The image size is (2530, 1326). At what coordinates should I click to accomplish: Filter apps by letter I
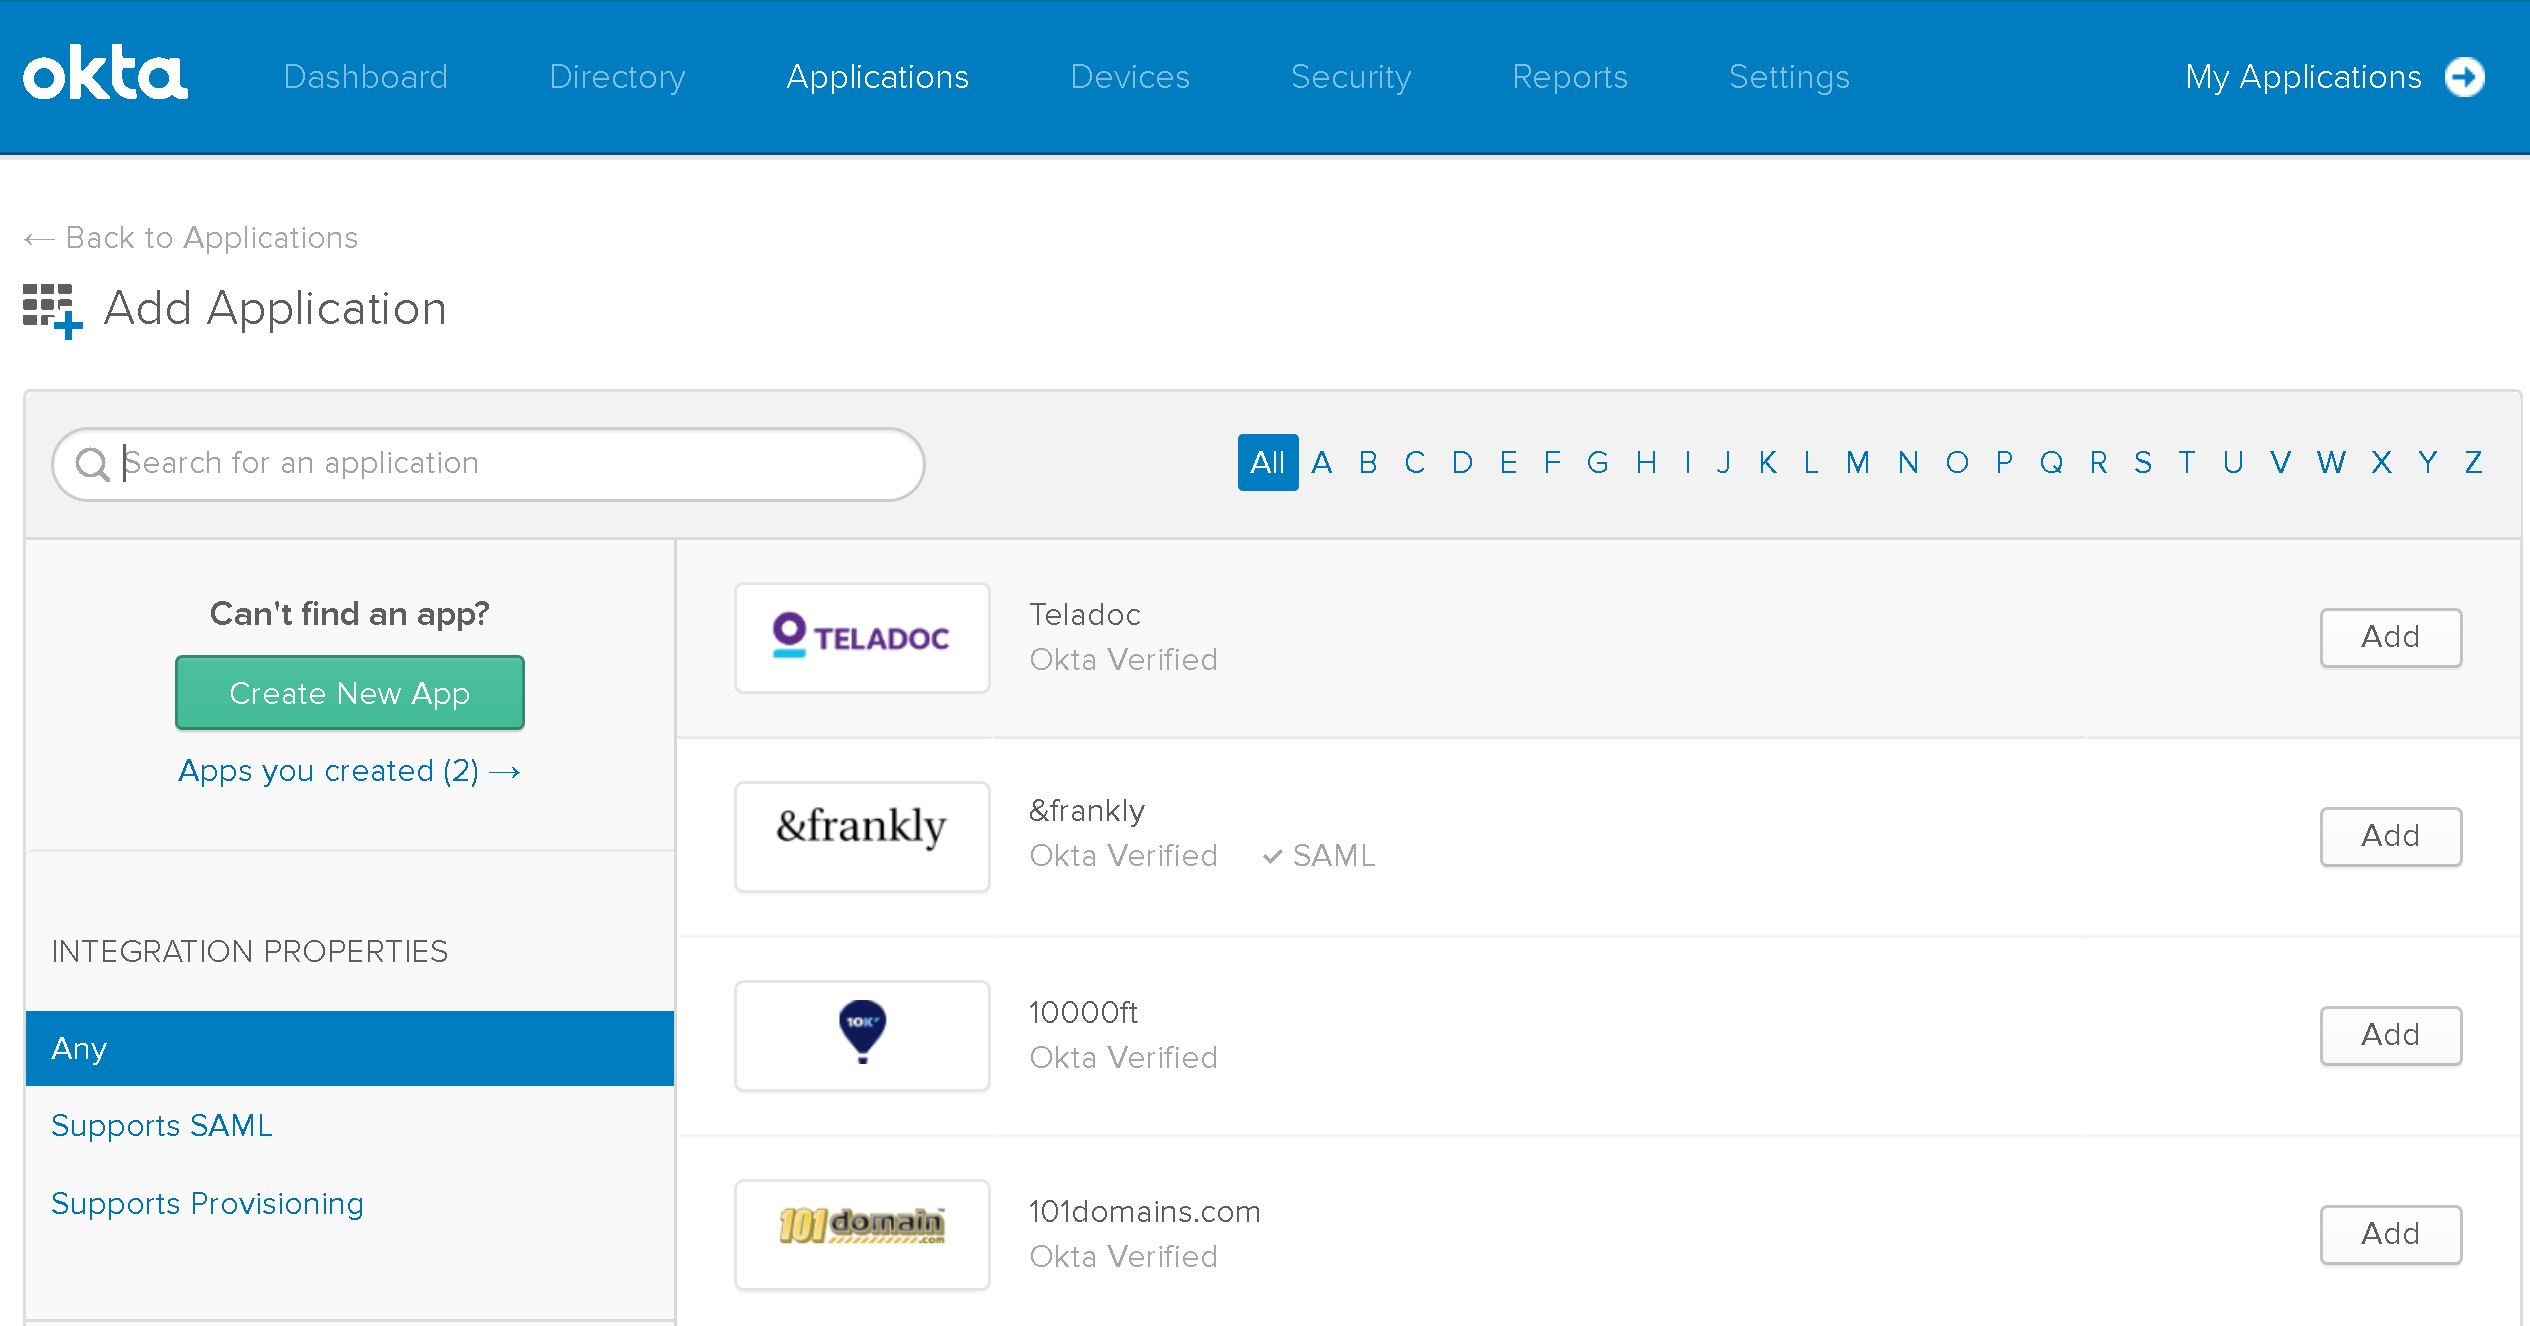point(1688,462)
